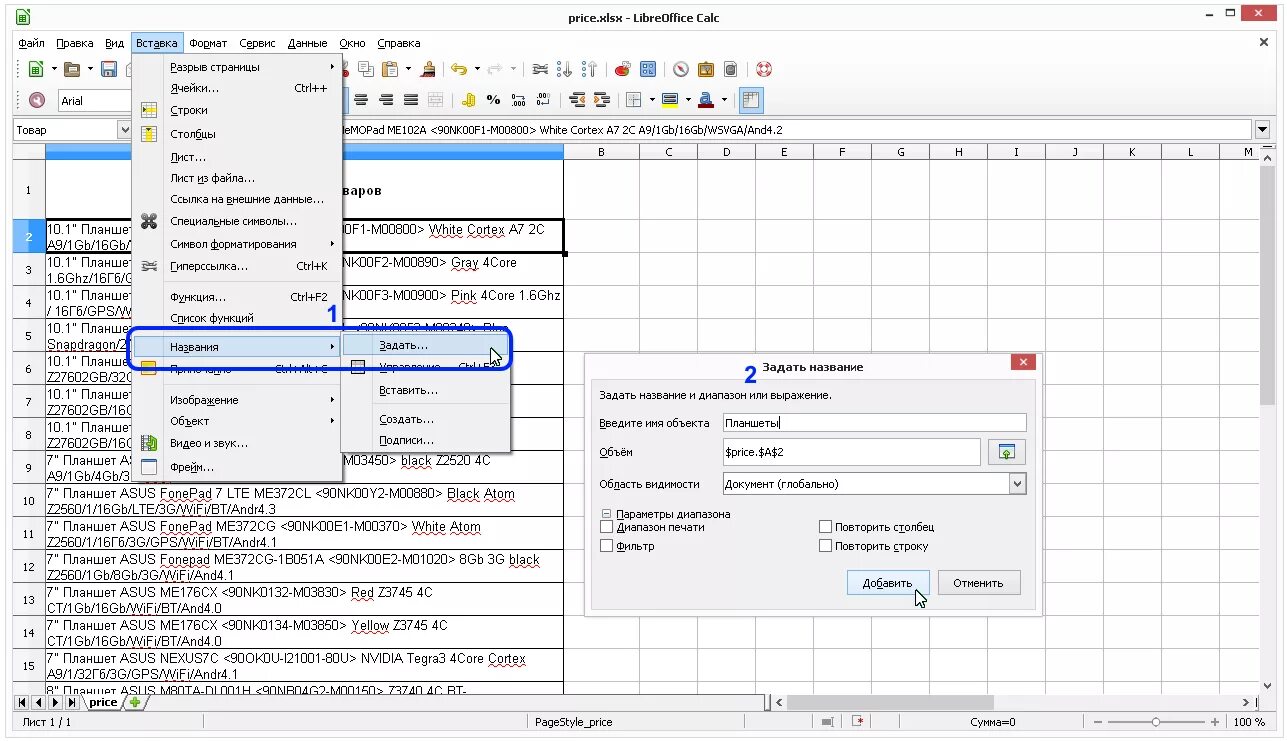Click the Percent number format icon

tap(493, 100)
